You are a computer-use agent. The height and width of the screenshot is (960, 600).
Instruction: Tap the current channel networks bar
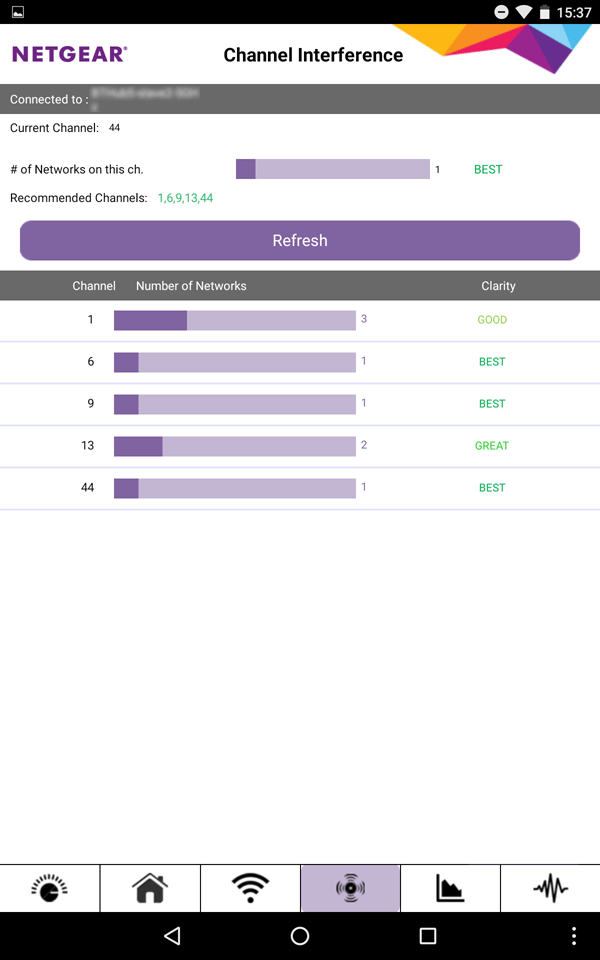(332, 169)
